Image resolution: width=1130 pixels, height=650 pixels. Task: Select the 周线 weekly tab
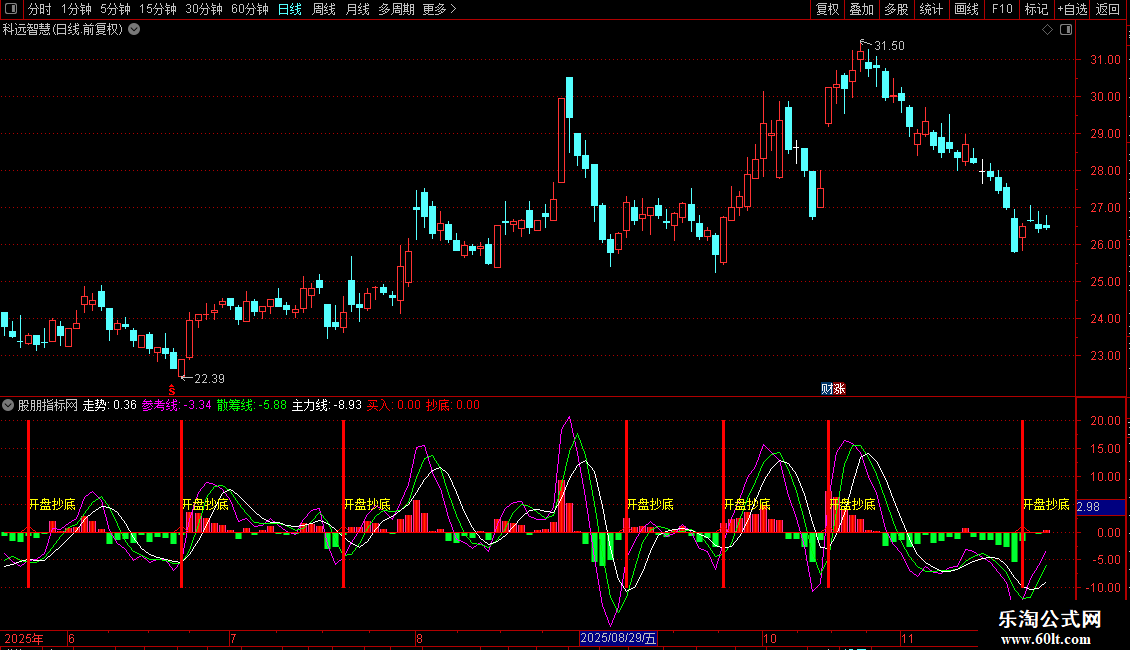point(324,9)
